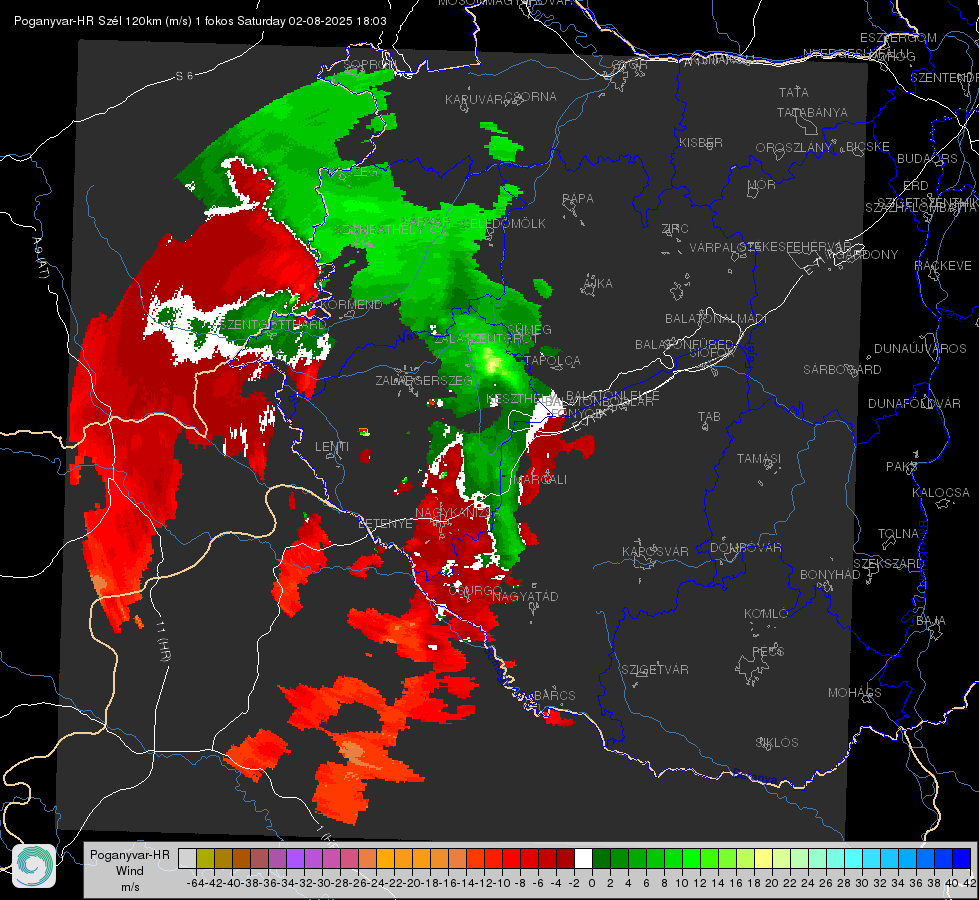Click the 'Poganyvar-HR' legend label

click(129, 855)
